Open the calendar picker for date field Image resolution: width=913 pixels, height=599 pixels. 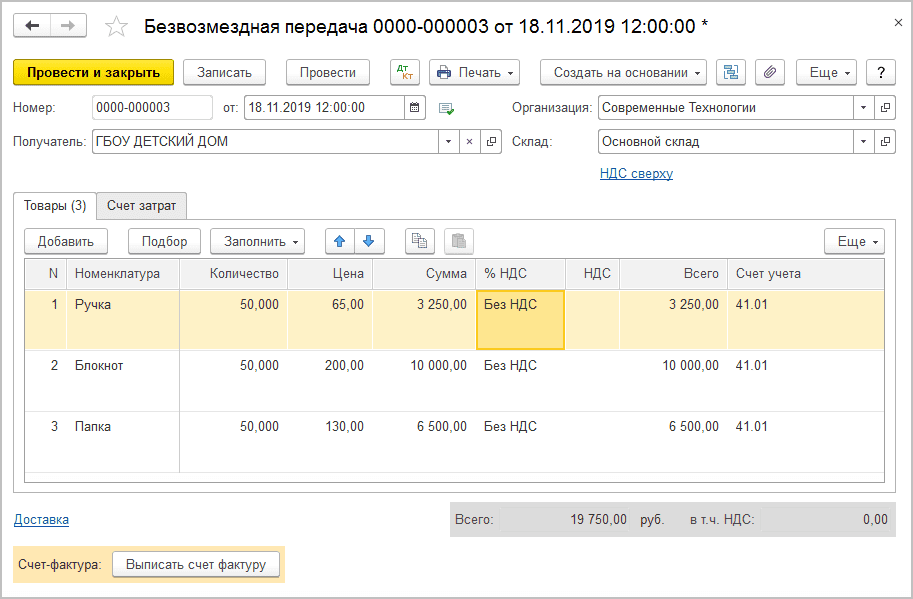pyautogui.click(x=415, y=108)
